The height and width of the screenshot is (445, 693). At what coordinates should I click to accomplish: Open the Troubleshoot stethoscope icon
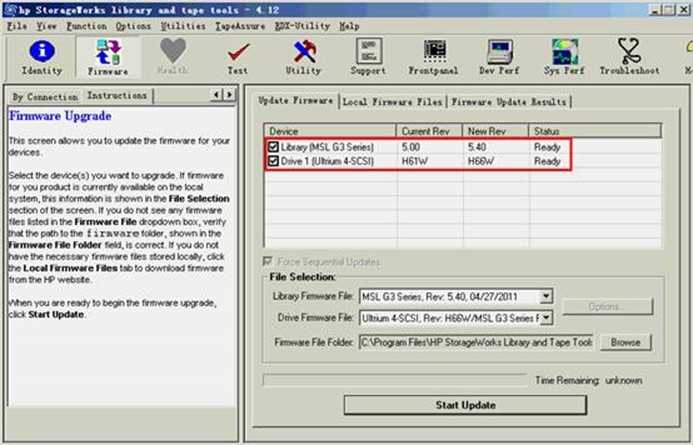629,57
